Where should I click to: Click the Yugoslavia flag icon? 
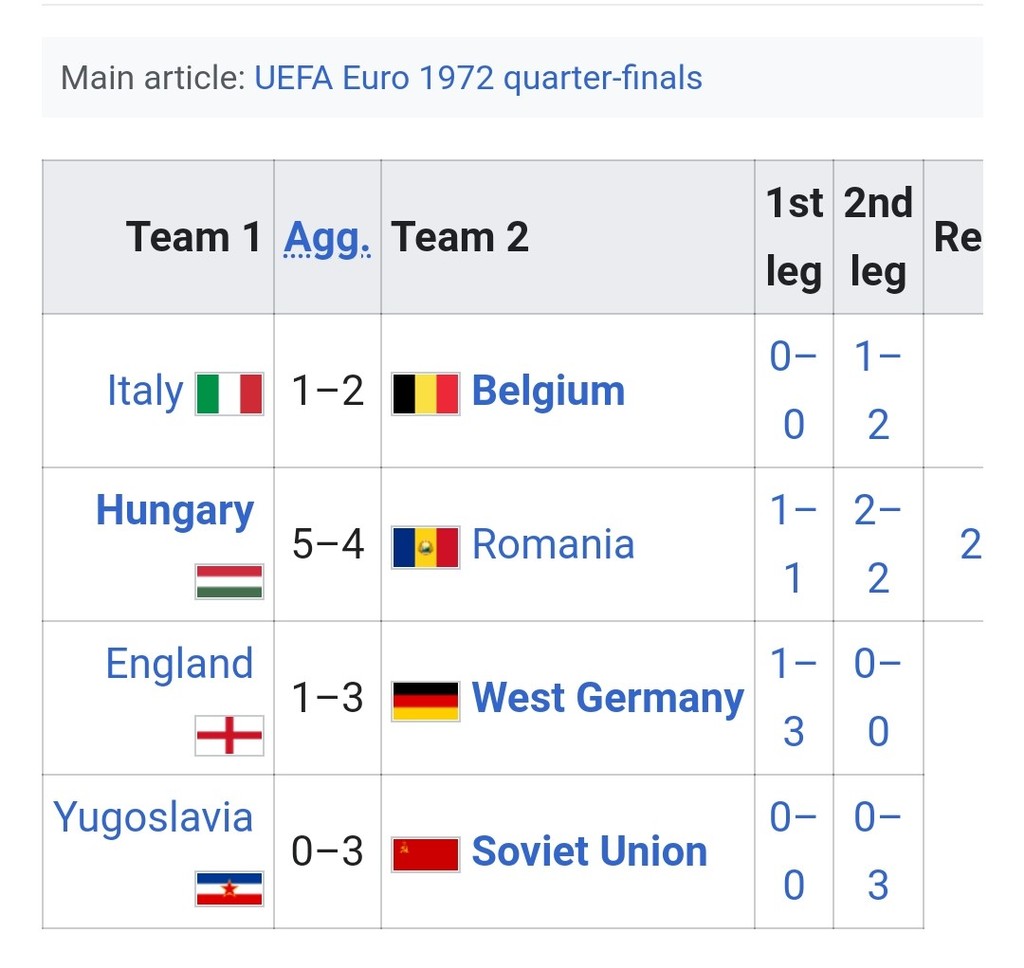[229, 888]
